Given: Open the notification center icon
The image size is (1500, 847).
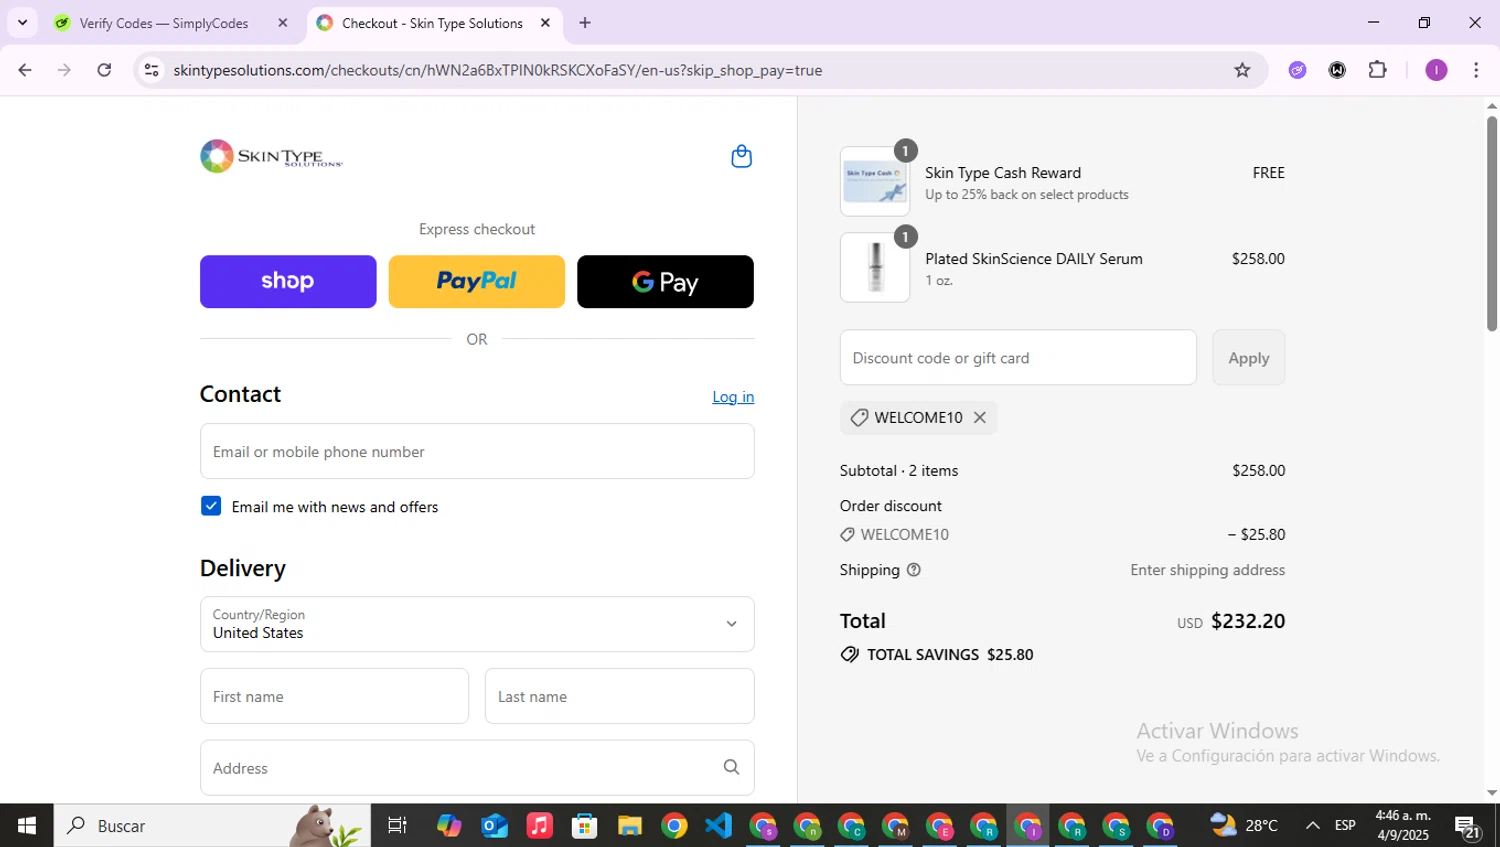Looking at the screenshot, I should pyautogui.click(x=1467, y=826).
